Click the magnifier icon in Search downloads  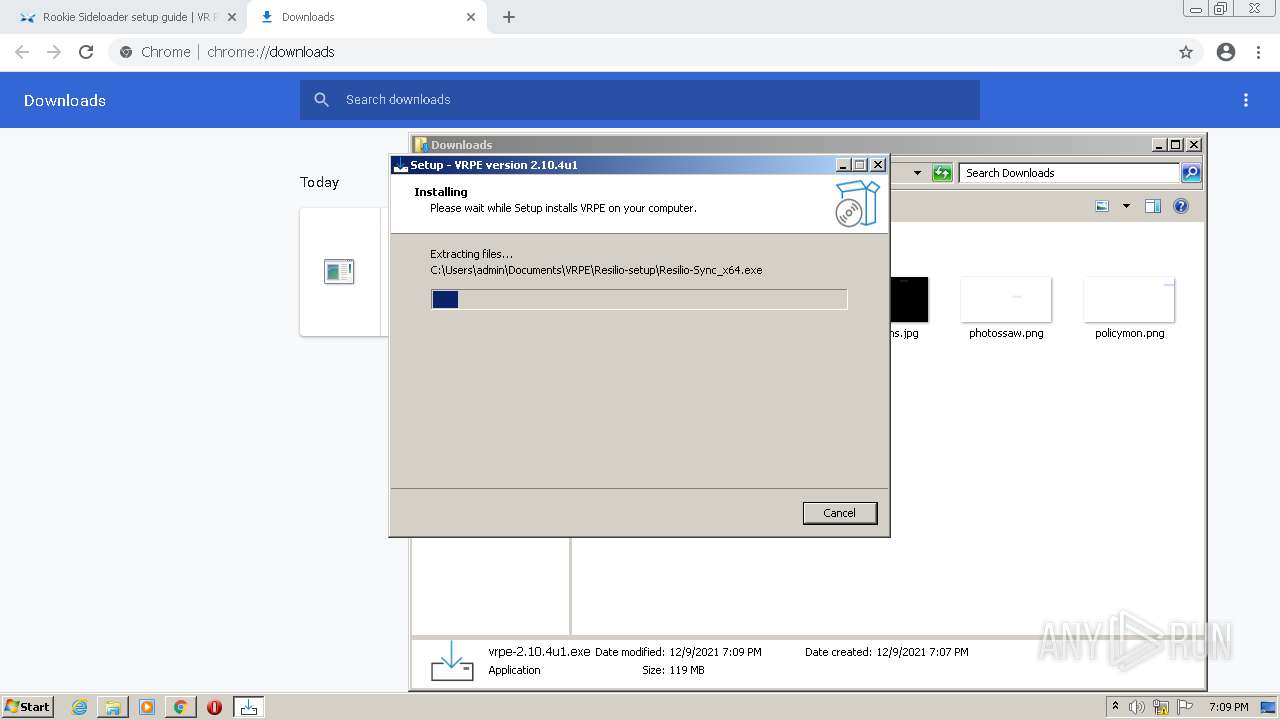point(321,100)
